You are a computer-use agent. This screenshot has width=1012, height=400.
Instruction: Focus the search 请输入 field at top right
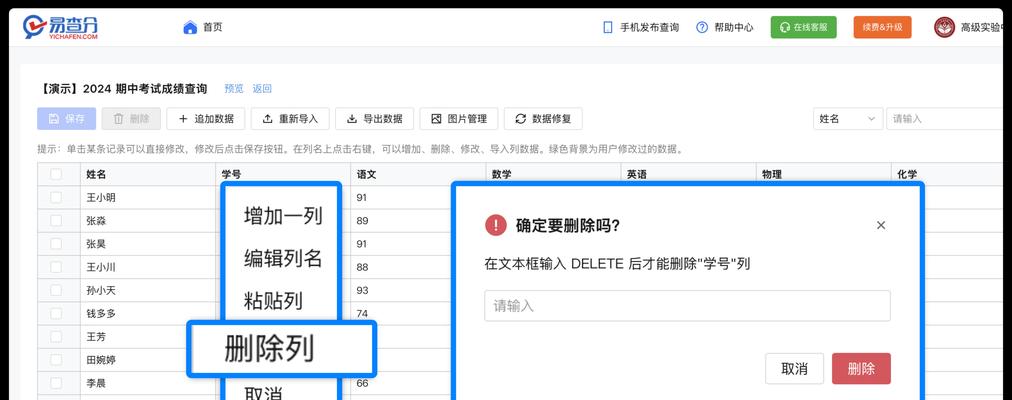(x=944, y=119)
